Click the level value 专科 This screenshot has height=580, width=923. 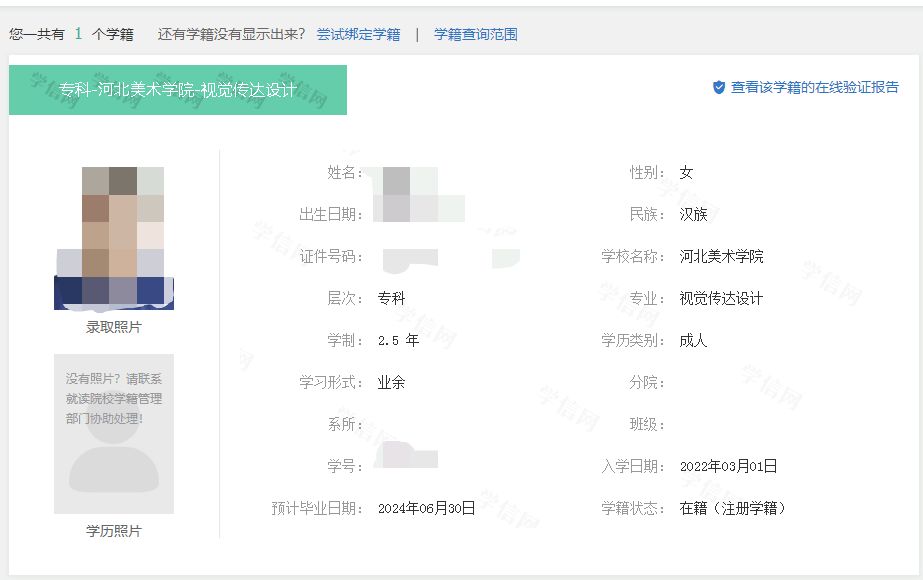[x=391, y=298]
